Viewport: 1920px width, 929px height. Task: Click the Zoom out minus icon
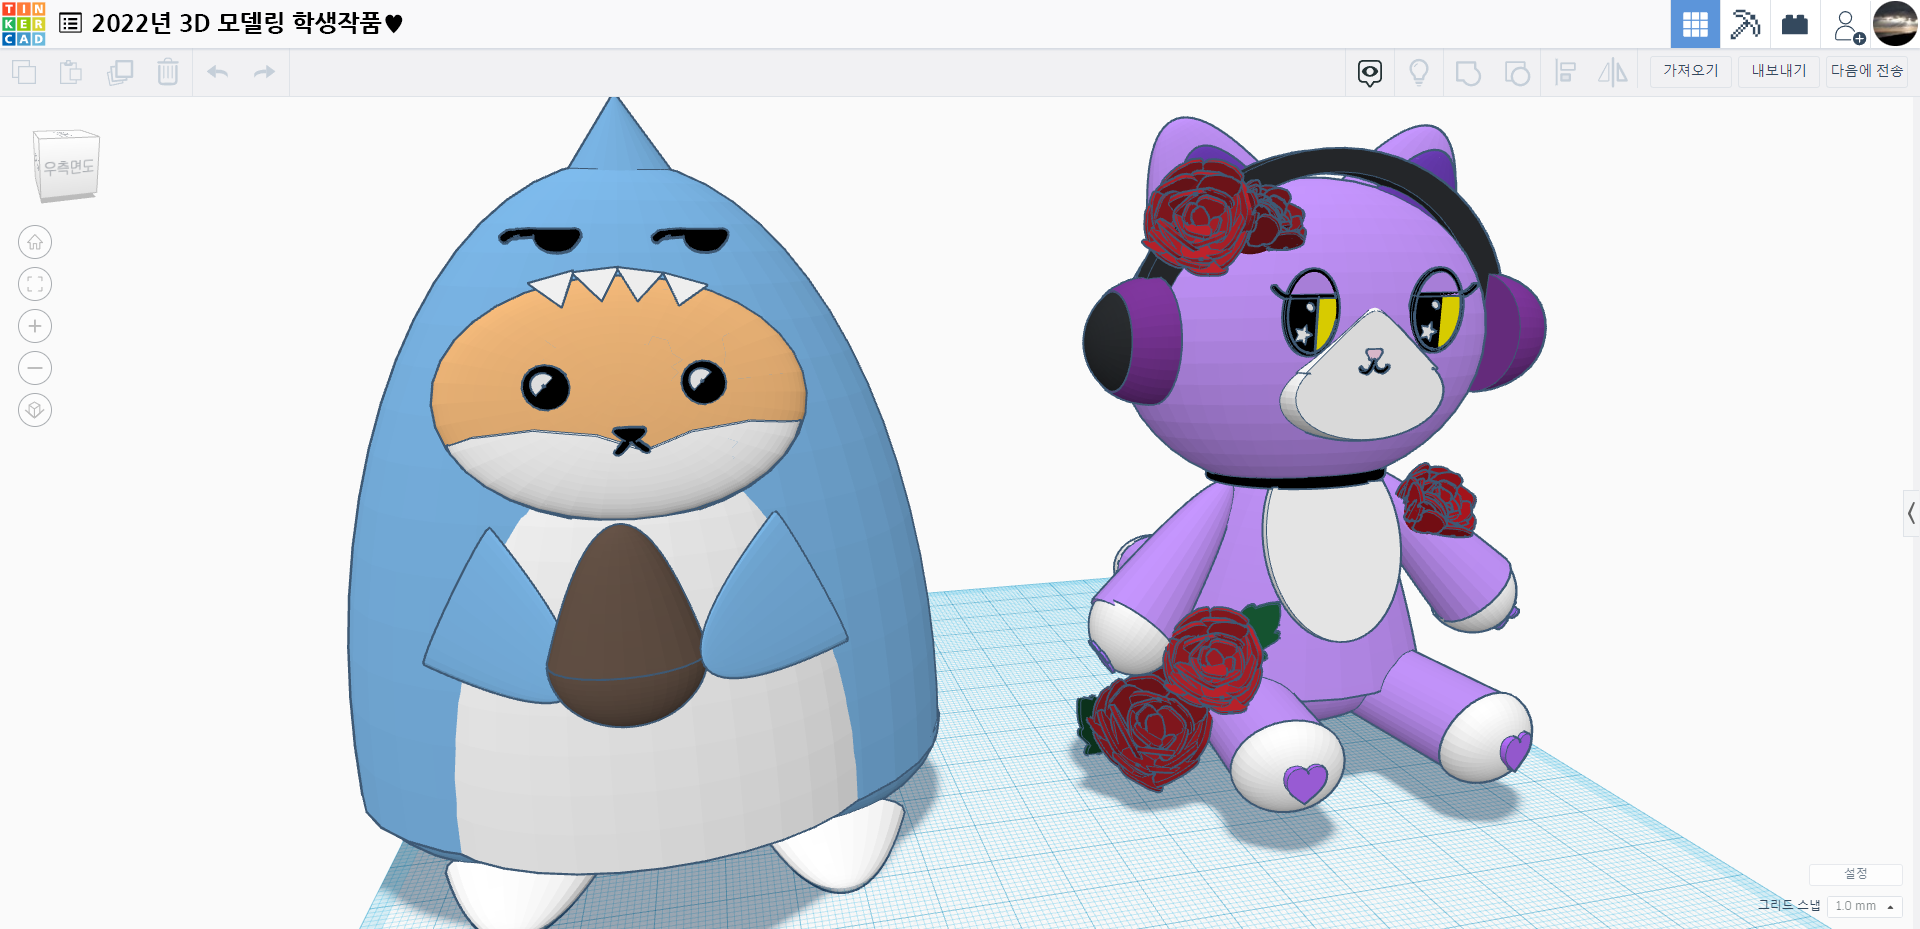tap(35, 368)
